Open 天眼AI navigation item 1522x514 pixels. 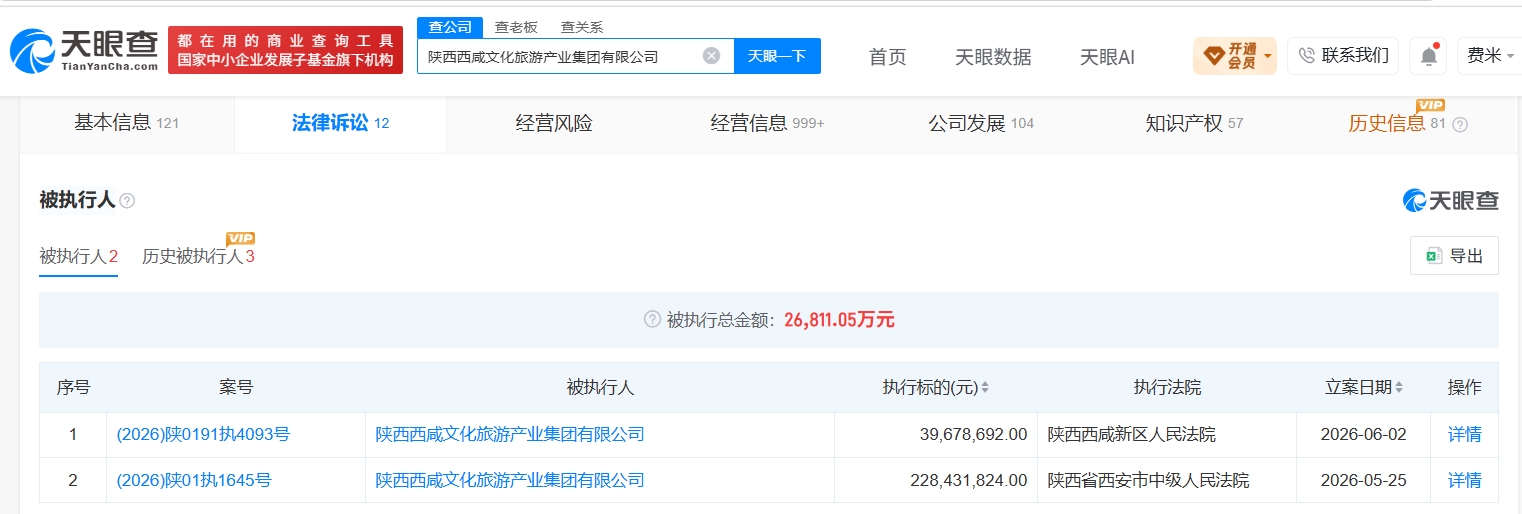pos(1107,57)
